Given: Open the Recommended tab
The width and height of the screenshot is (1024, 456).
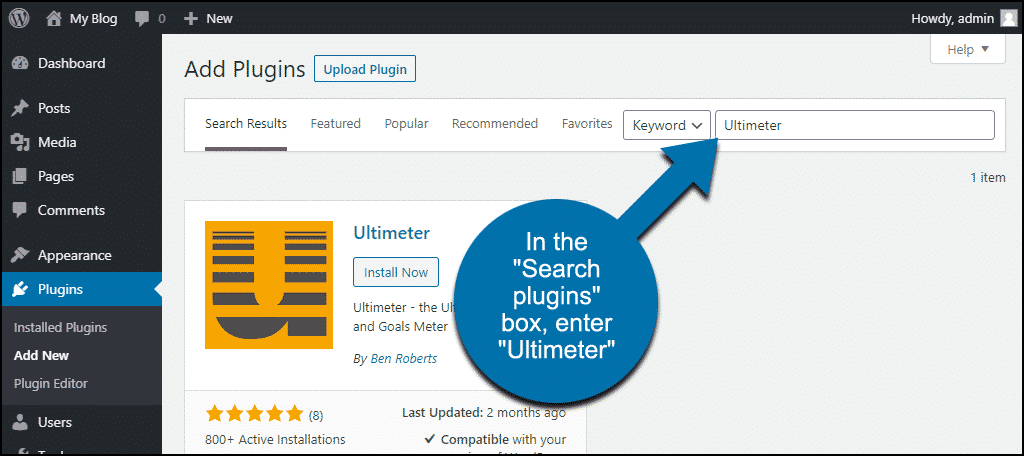Looking at the screenshot, I should point(495,124).
